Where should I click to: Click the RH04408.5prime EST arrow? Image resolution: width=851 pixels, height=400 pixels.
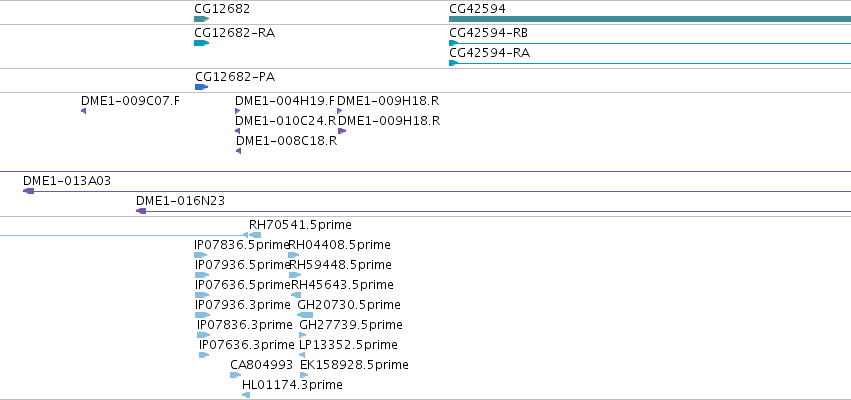click(x=294, y=255)
